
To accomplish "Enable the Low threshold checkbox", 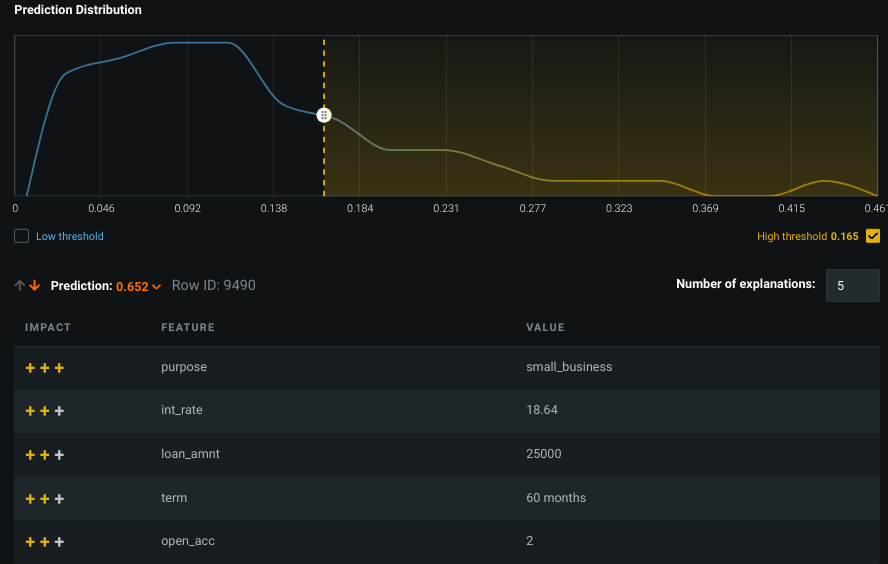I will [x=22, y=237].
